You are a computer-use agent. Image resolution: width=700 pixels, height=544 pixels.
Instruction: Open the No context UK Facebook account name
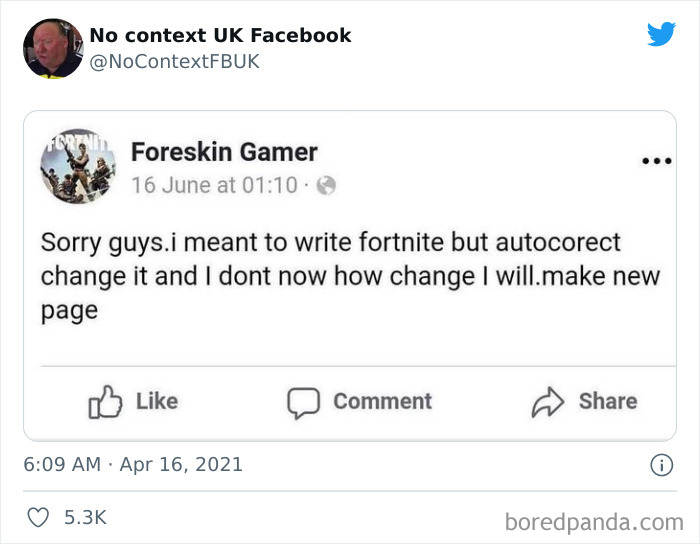[x=220, y=35]
